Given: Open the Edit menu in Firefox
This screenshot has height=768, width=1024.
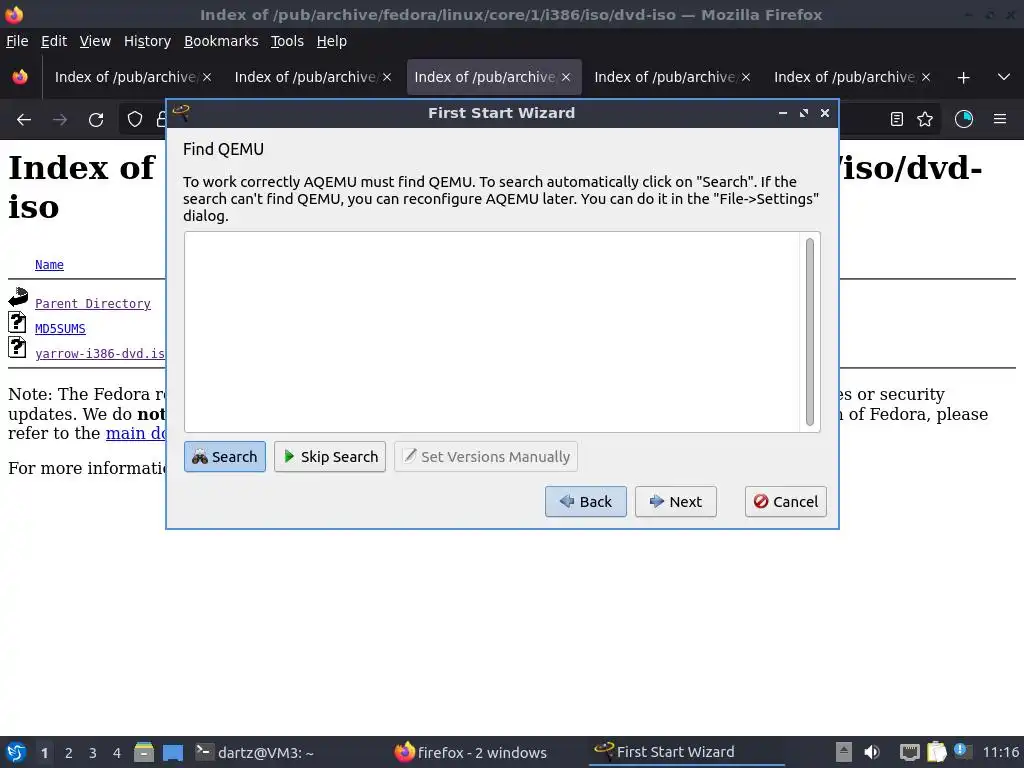Looking at the screenshot, I should tap(54, 41).
